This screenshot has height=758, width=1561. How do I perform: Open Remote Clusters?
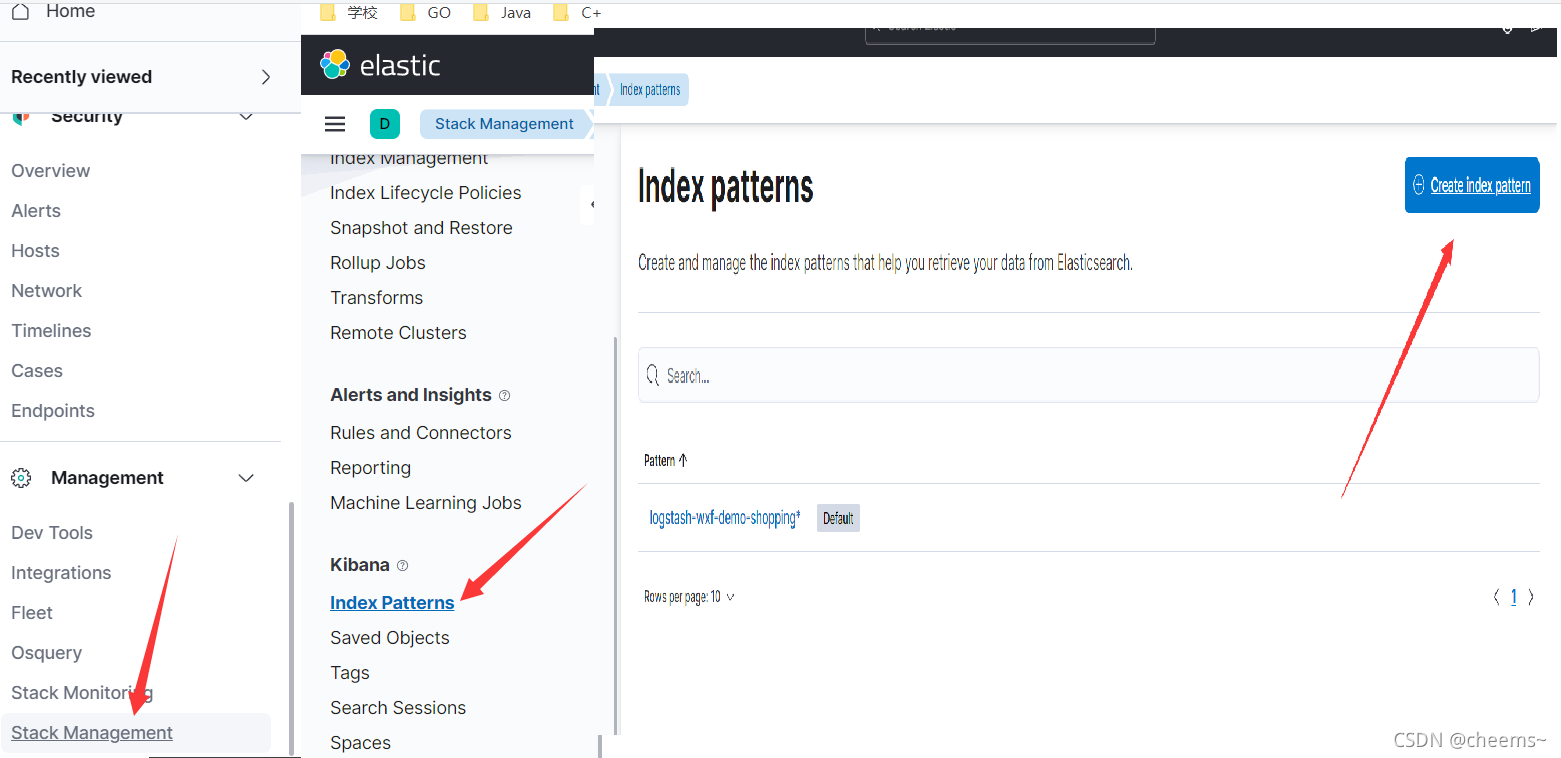coord(398,333)
